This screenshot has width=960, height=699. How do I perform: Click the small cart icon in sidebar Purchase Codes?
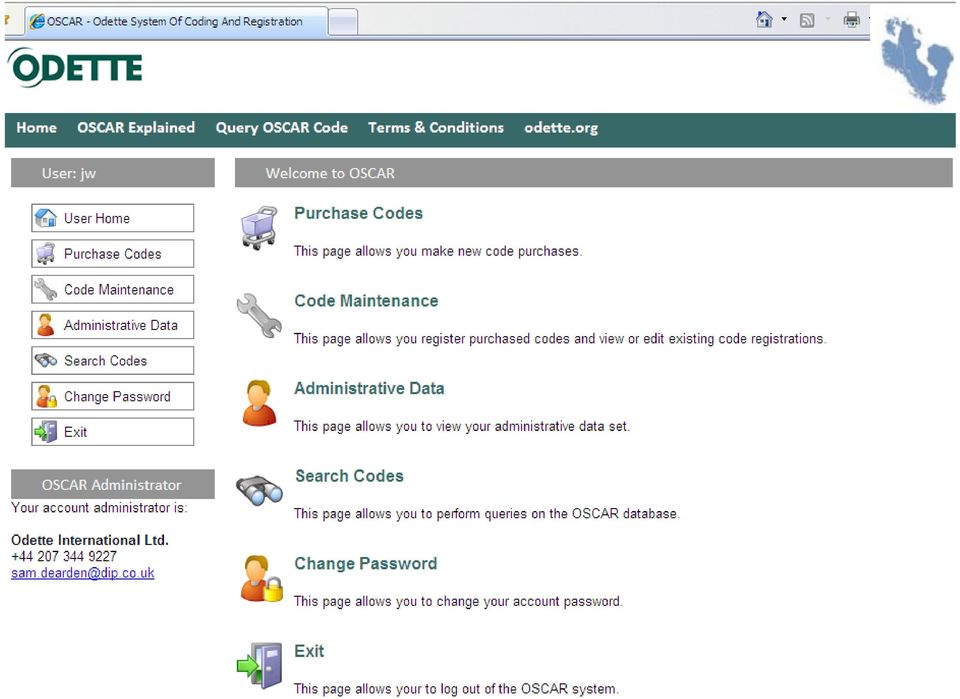coord(46,253)
